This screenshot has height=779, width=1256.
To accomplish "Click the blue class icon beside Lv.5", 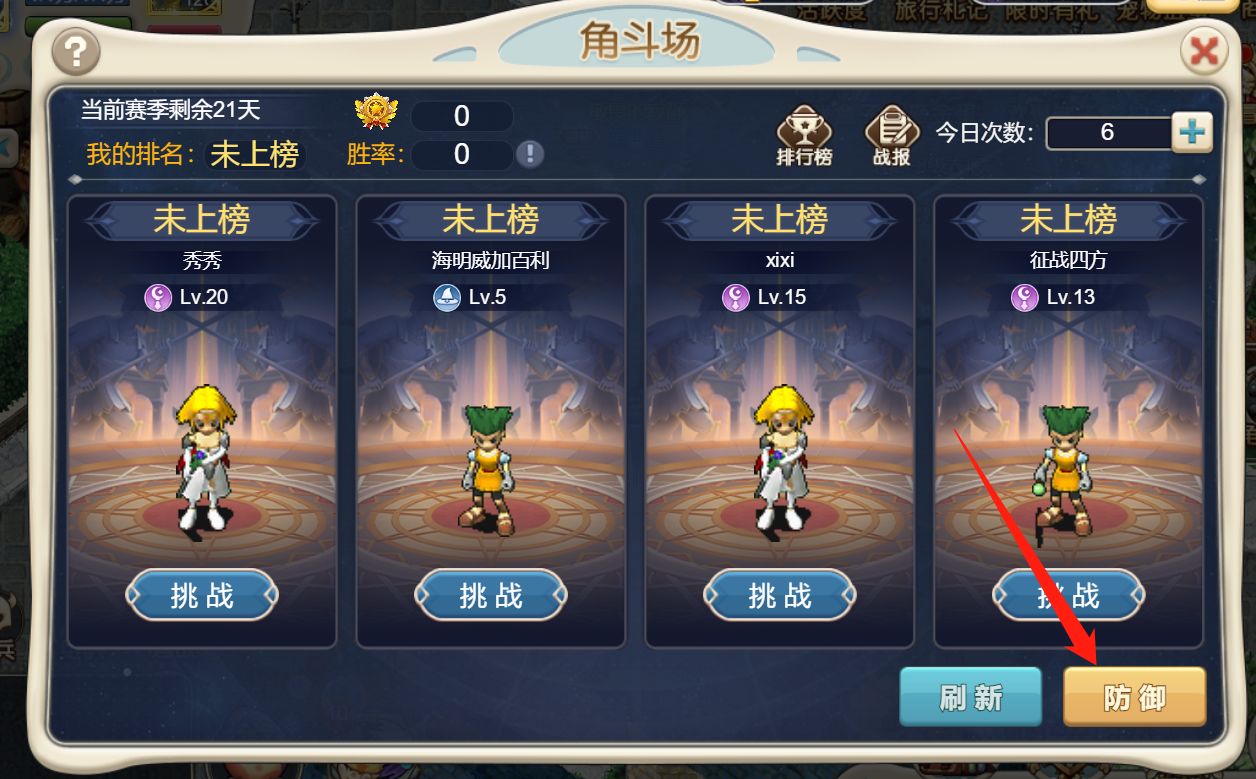I will [x=447, y=297].
